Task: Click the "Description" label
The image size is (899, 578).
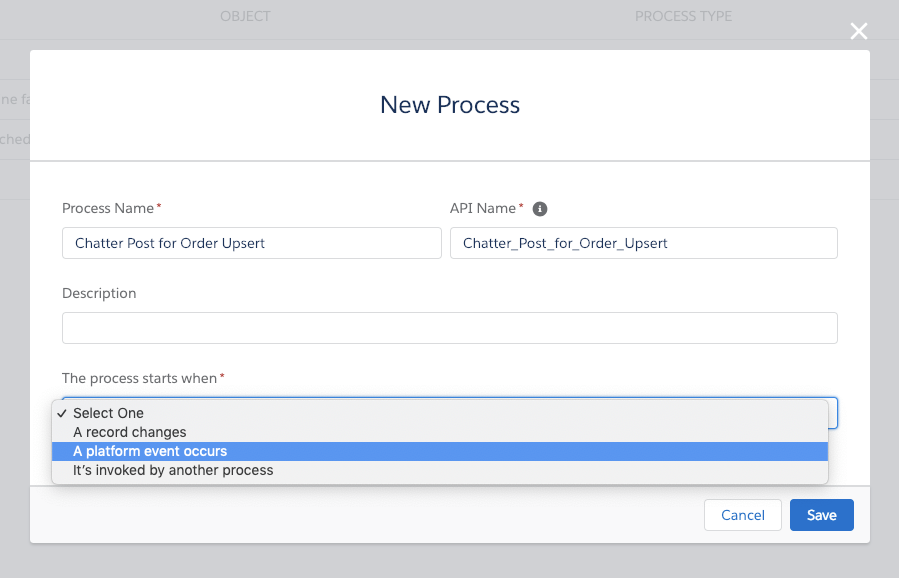Action: tap(99, 293)
